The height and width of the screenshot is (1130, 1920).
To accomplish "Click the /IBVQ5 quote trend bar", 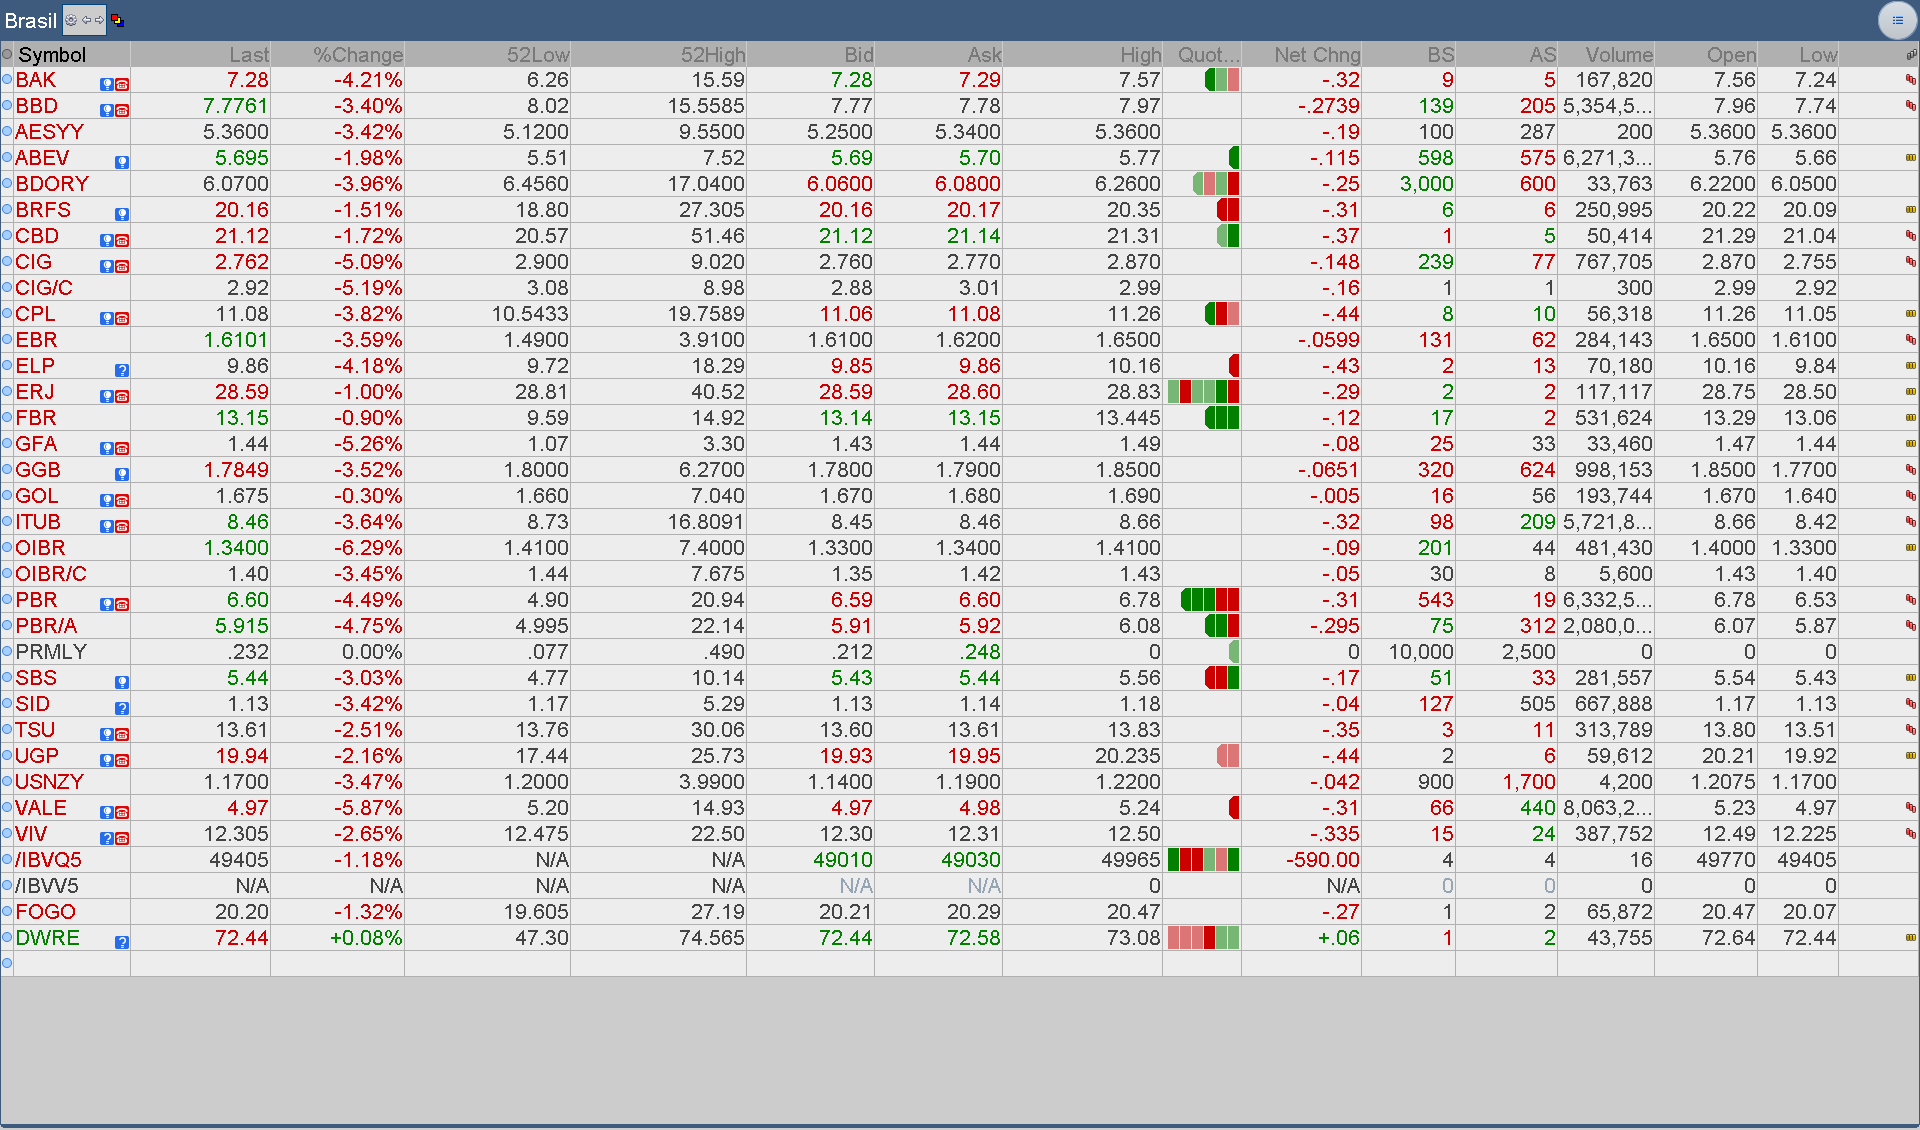I will [x=1203, y=860].
